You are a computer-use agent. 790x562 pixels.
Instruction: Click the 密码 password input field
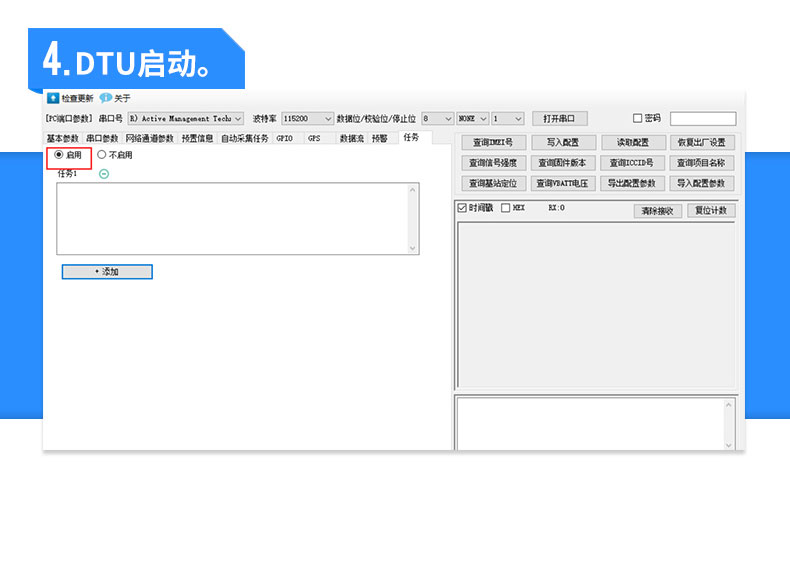tap(703, 118)
